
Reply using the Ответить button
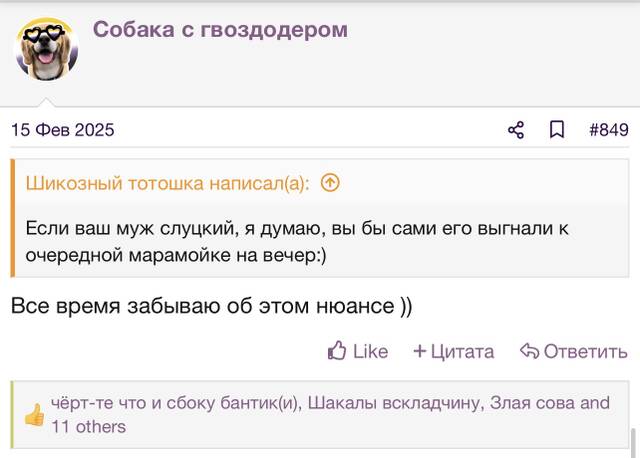[x=573, y=351]
